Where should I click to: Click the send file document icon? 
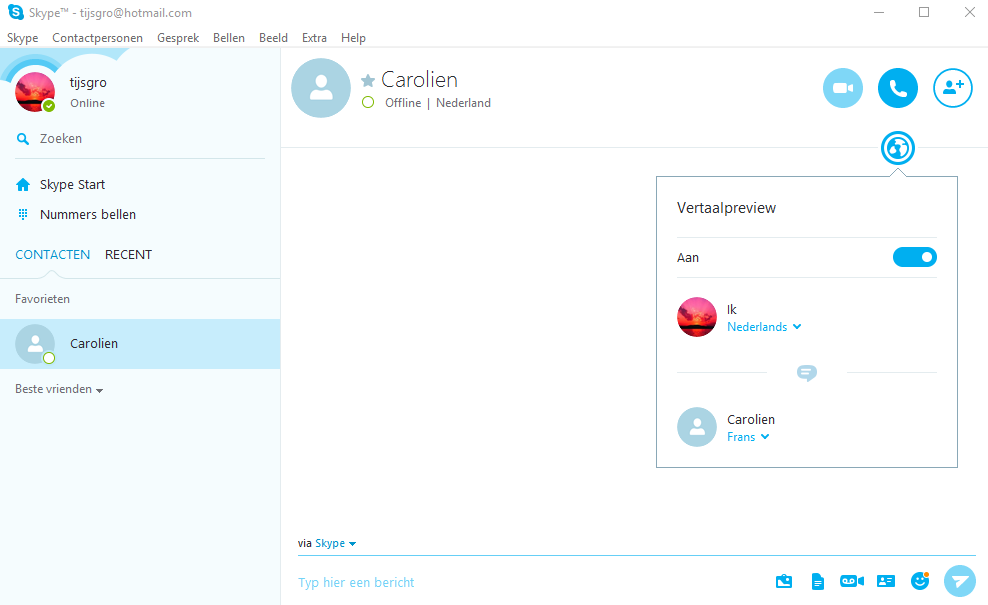click(817, 581)
